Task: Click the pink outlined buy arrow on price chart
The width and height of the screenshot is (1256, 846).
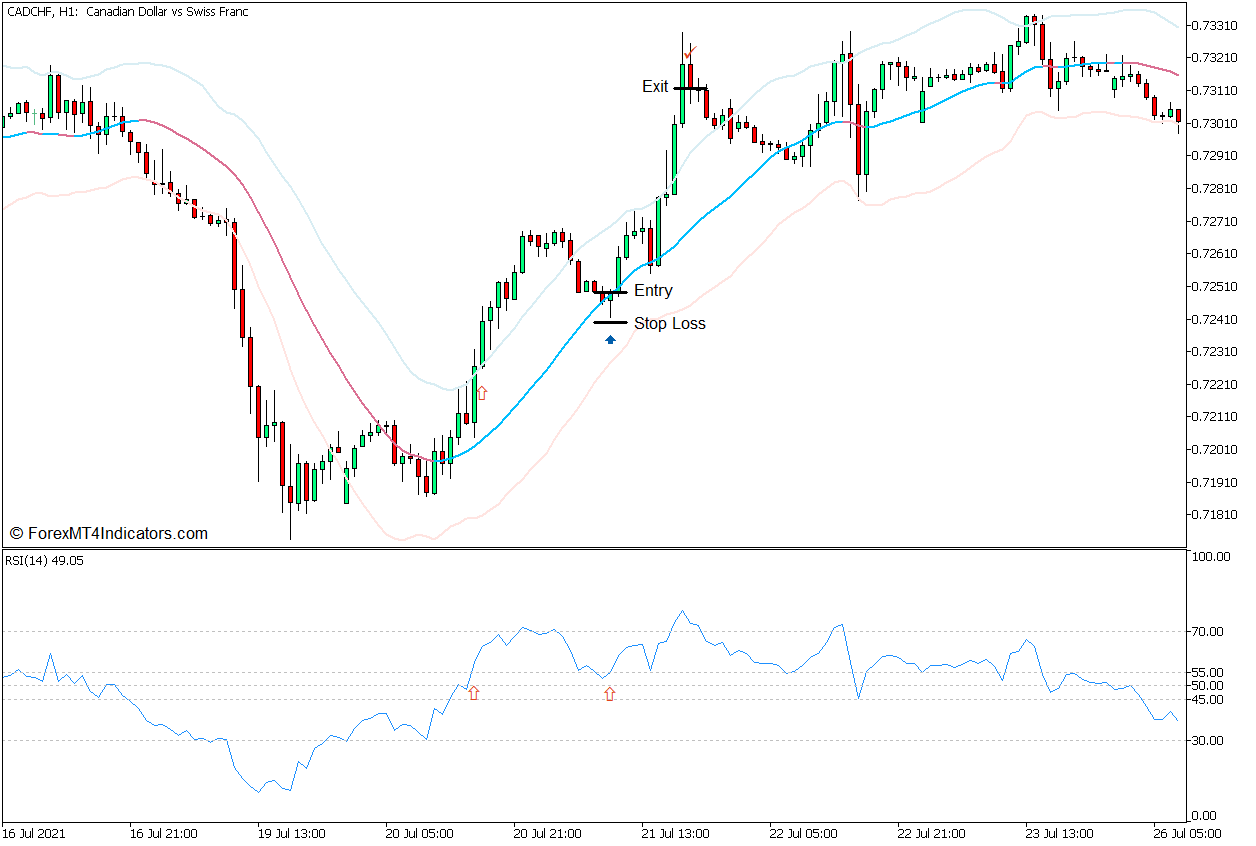Action: click(481, 393)
